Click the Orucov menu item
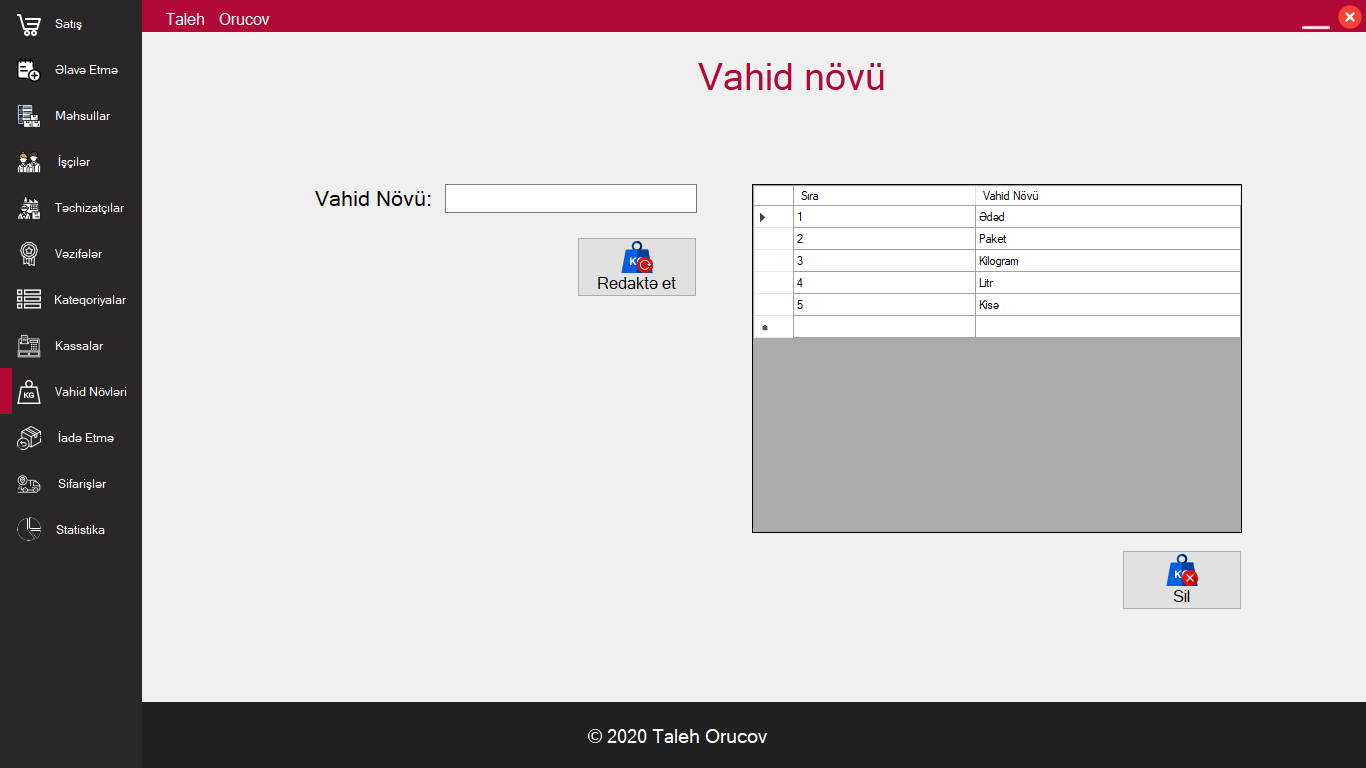This screenshot has width=1366, height=768. pyautogui.click(x=246, y=18)
